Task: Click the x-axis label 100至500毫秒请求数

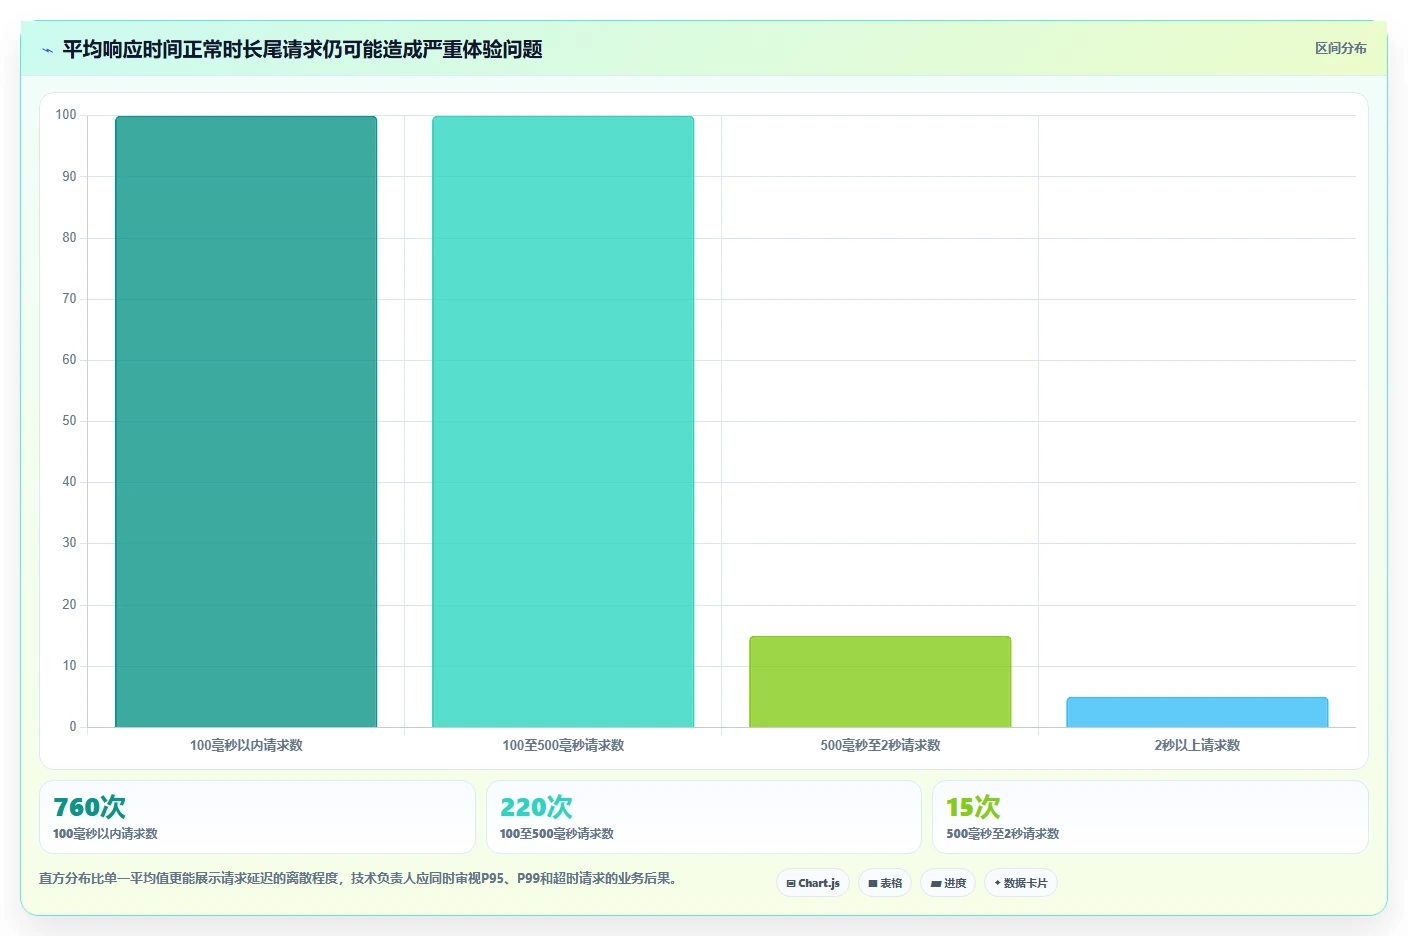Action: tap(563, 745)
